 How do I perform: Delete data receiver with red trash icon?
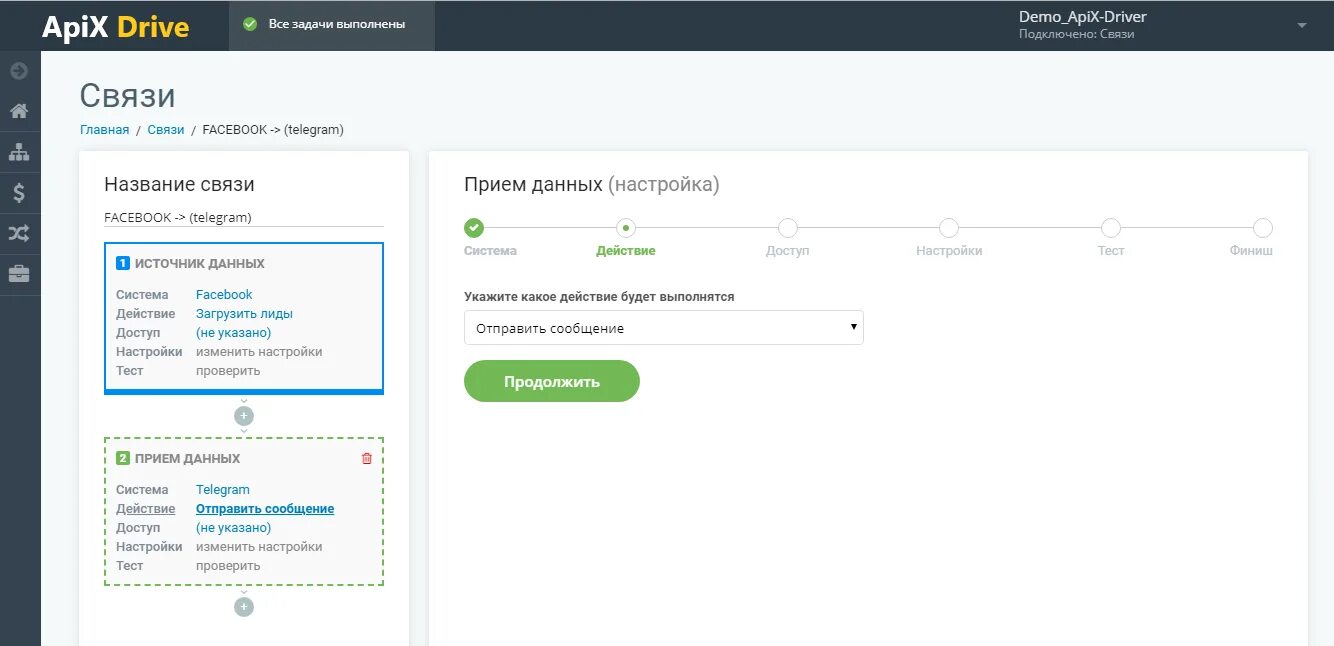pos(367,458)
